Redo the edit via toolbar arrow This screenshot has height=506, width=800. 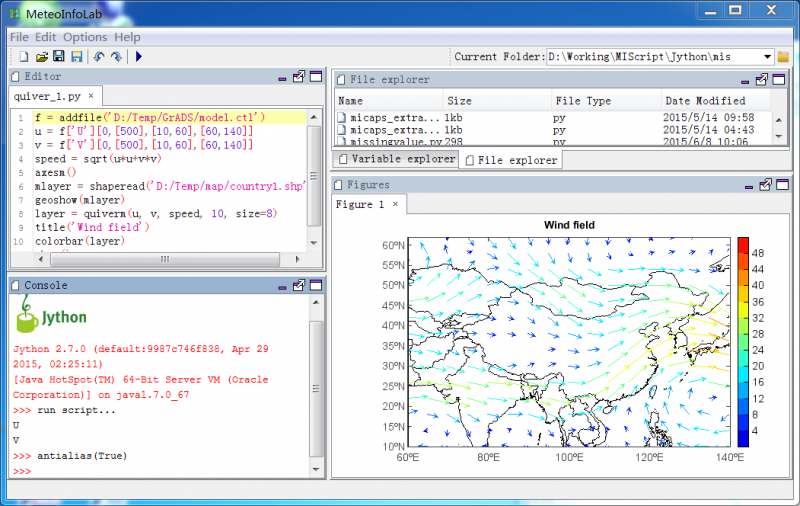click(117, 57)
